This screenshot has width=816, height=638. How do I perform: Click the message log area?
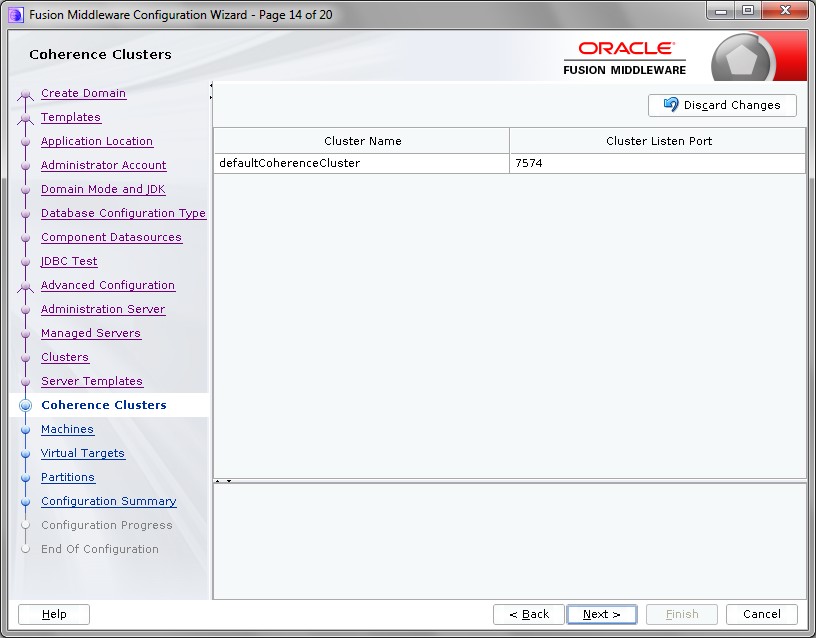[x=509, y=541]
